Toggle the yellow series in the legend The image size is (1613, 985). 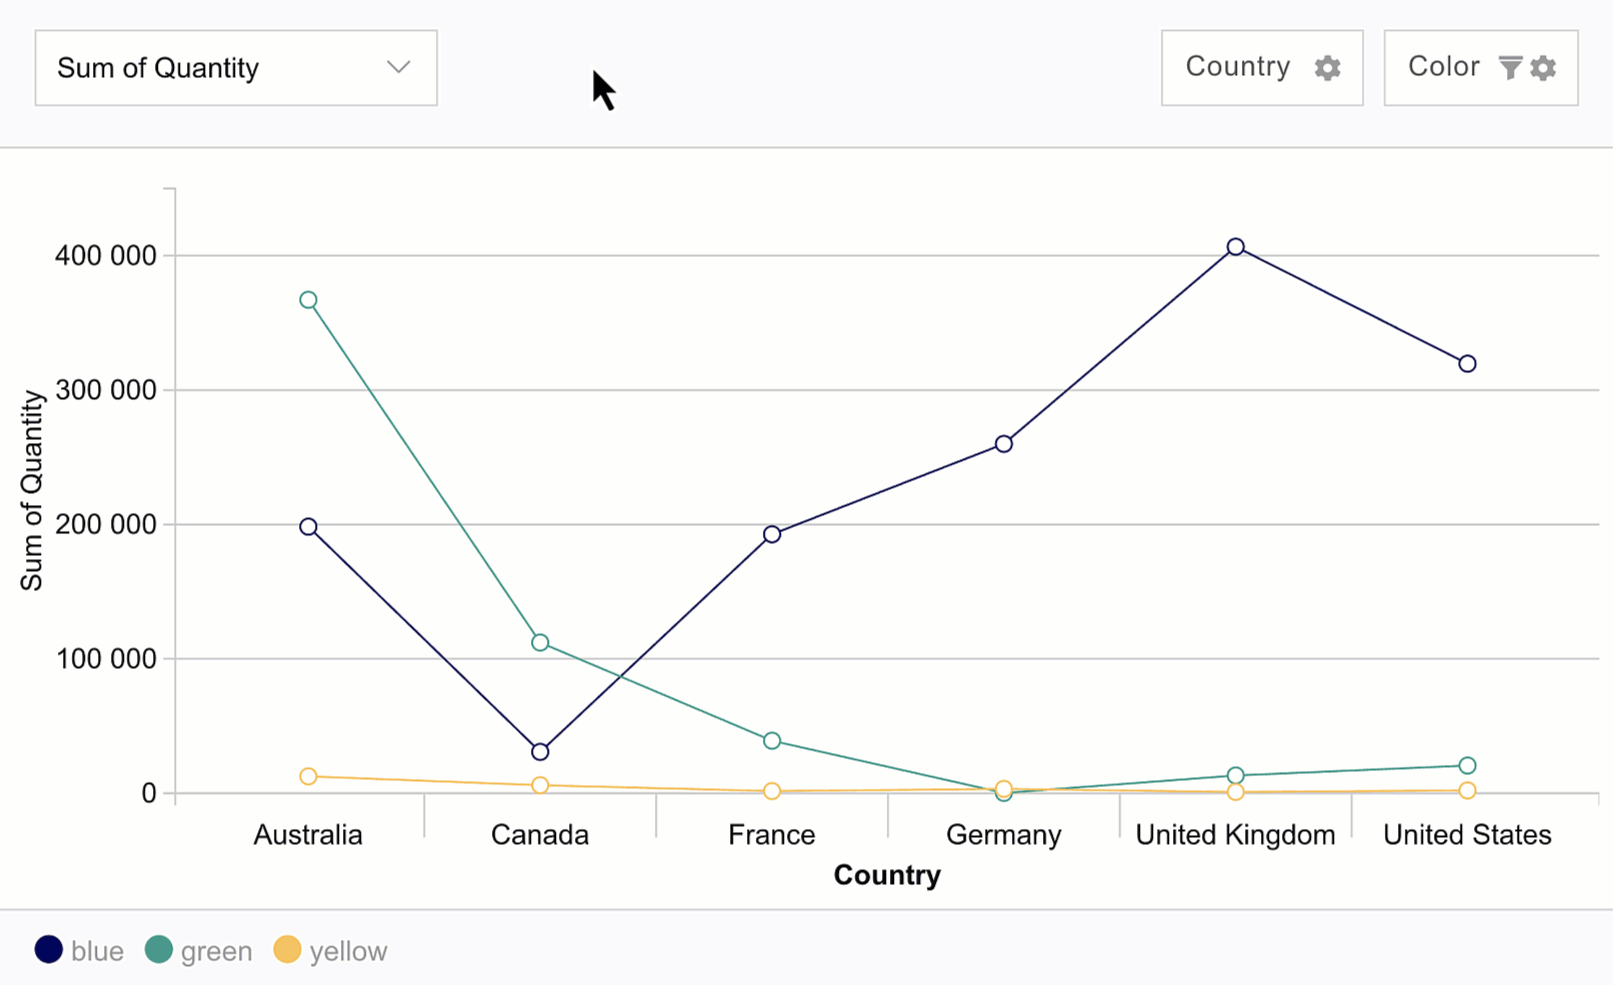[348, 949]
